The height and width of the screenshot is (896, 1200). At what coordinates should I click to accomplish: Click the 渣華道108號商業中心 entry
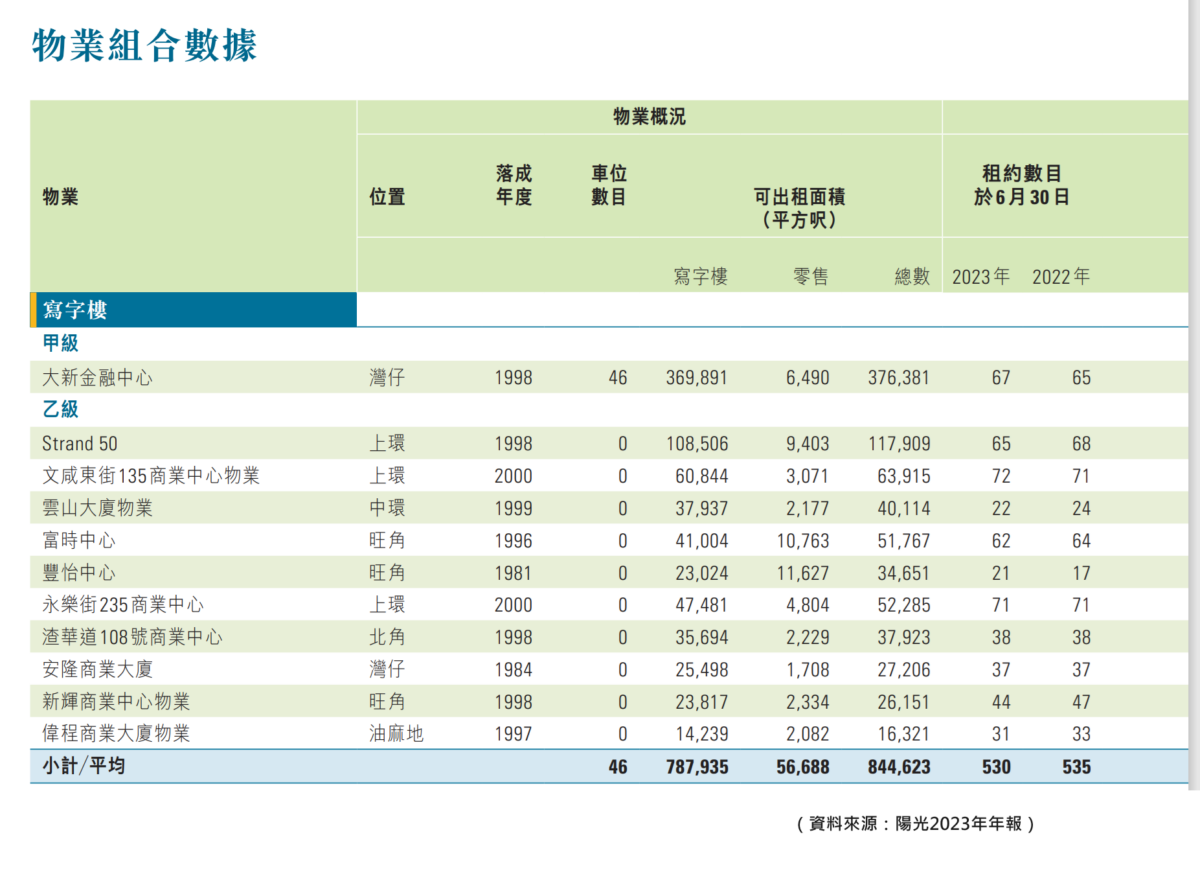click(x=135, y=637)
